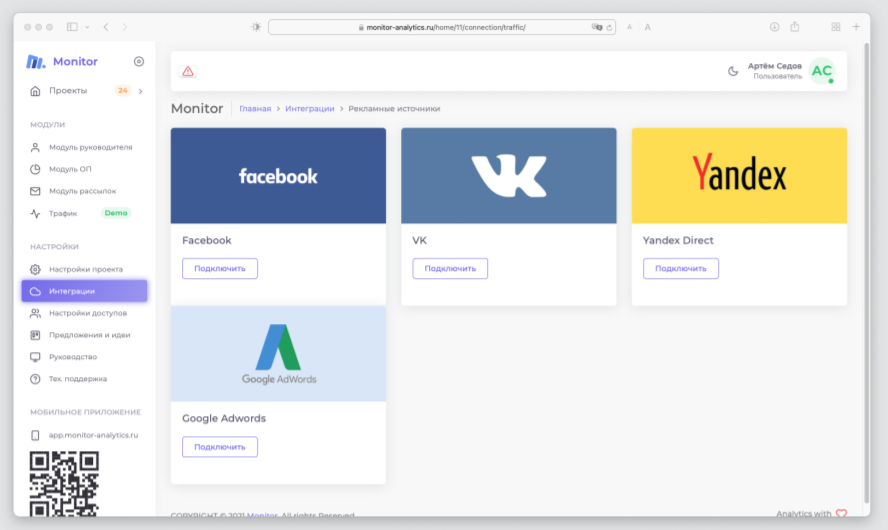Click the page vertical scrollbar

click(866, 272)
